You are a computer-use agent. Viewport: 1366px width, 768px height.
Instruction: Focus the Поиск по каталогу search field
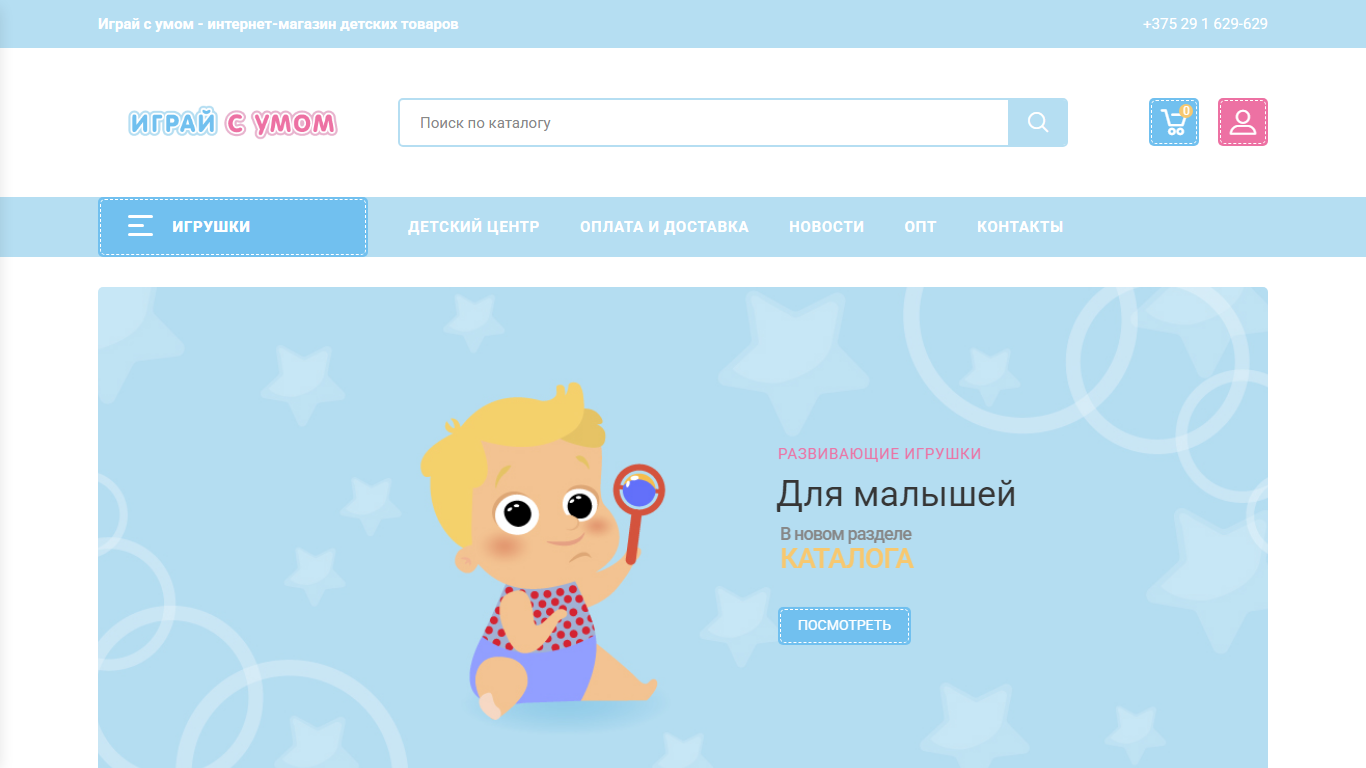pos(703,122)
